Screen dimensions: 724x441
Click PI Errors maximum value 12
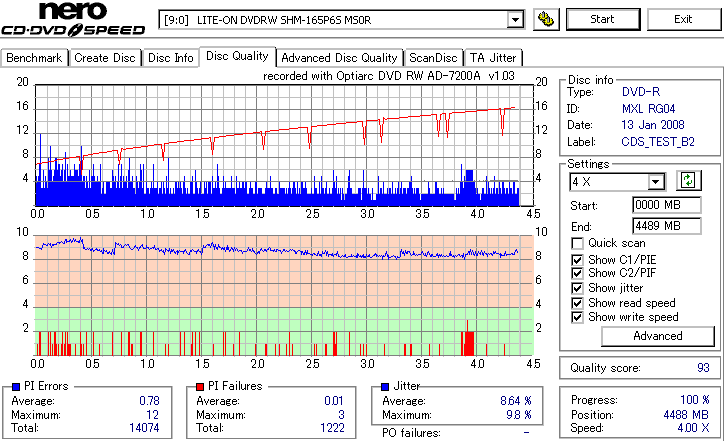(x=152, y=415)
